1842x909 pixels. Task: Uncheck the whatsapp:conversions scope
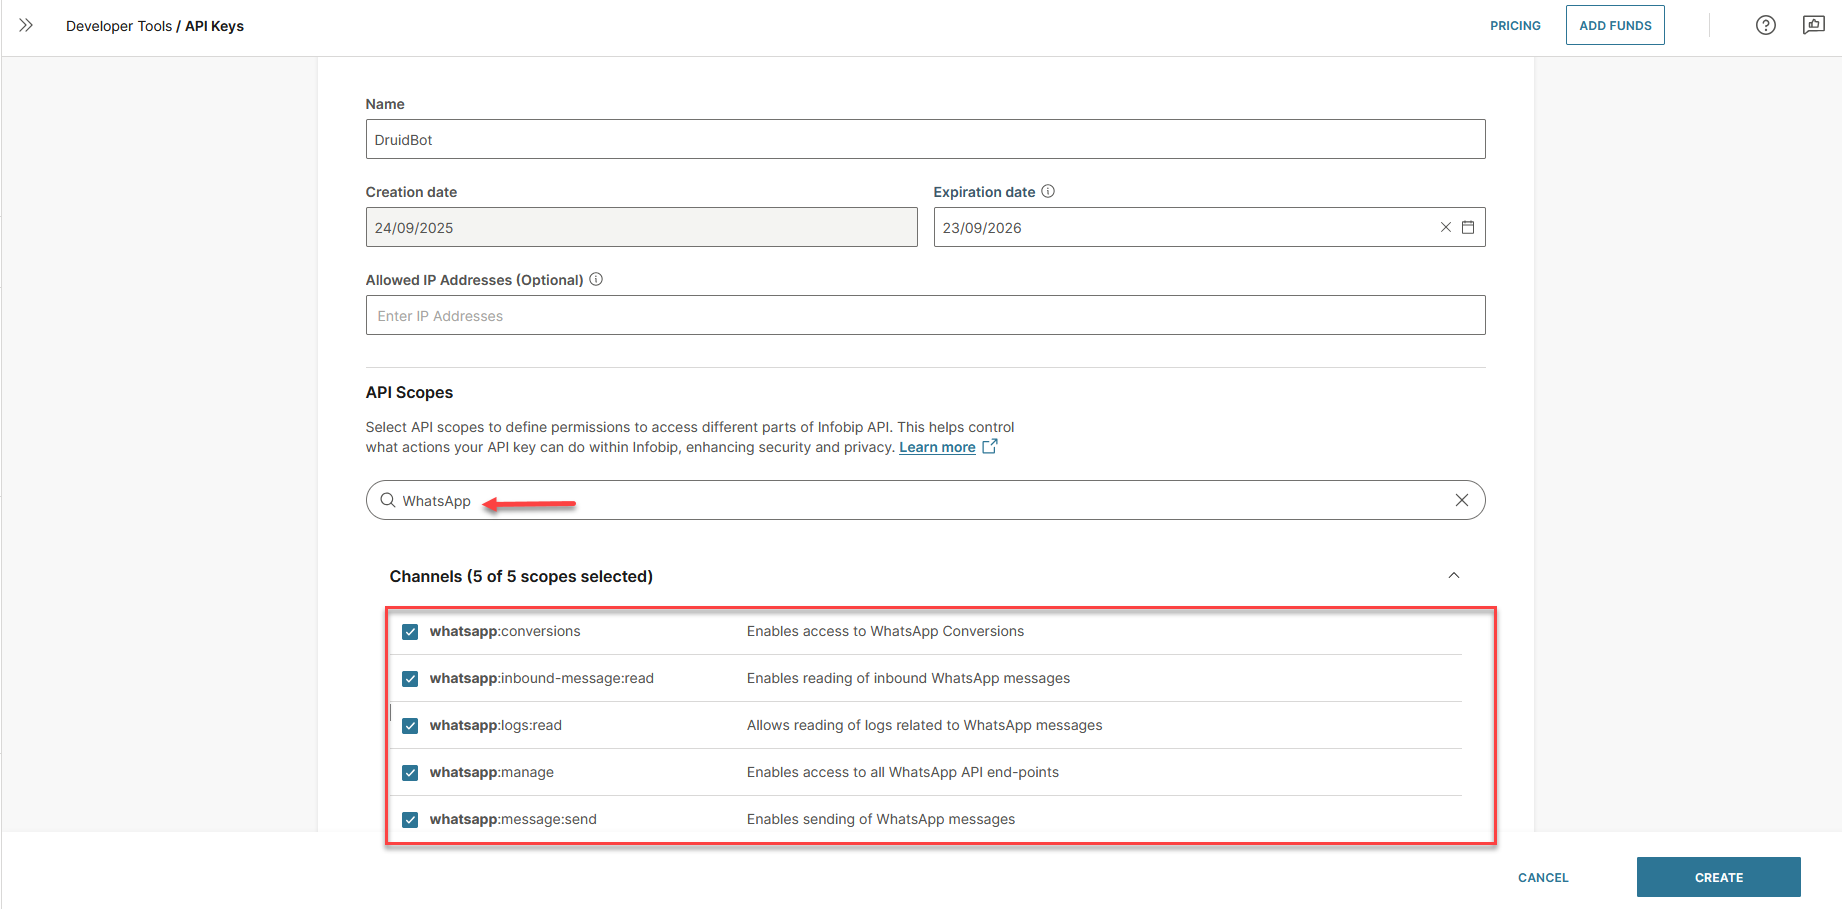[x=410, y=632]
